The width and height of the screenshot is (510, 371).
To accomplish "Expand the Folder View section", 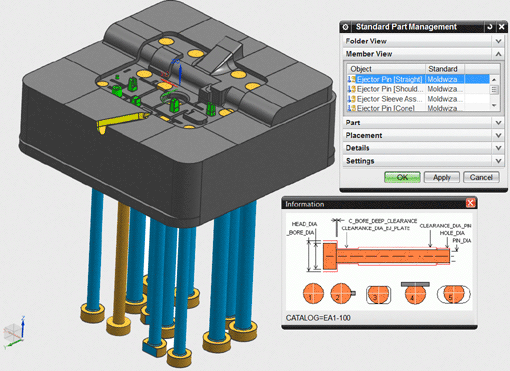I will (x=498, y=41).
